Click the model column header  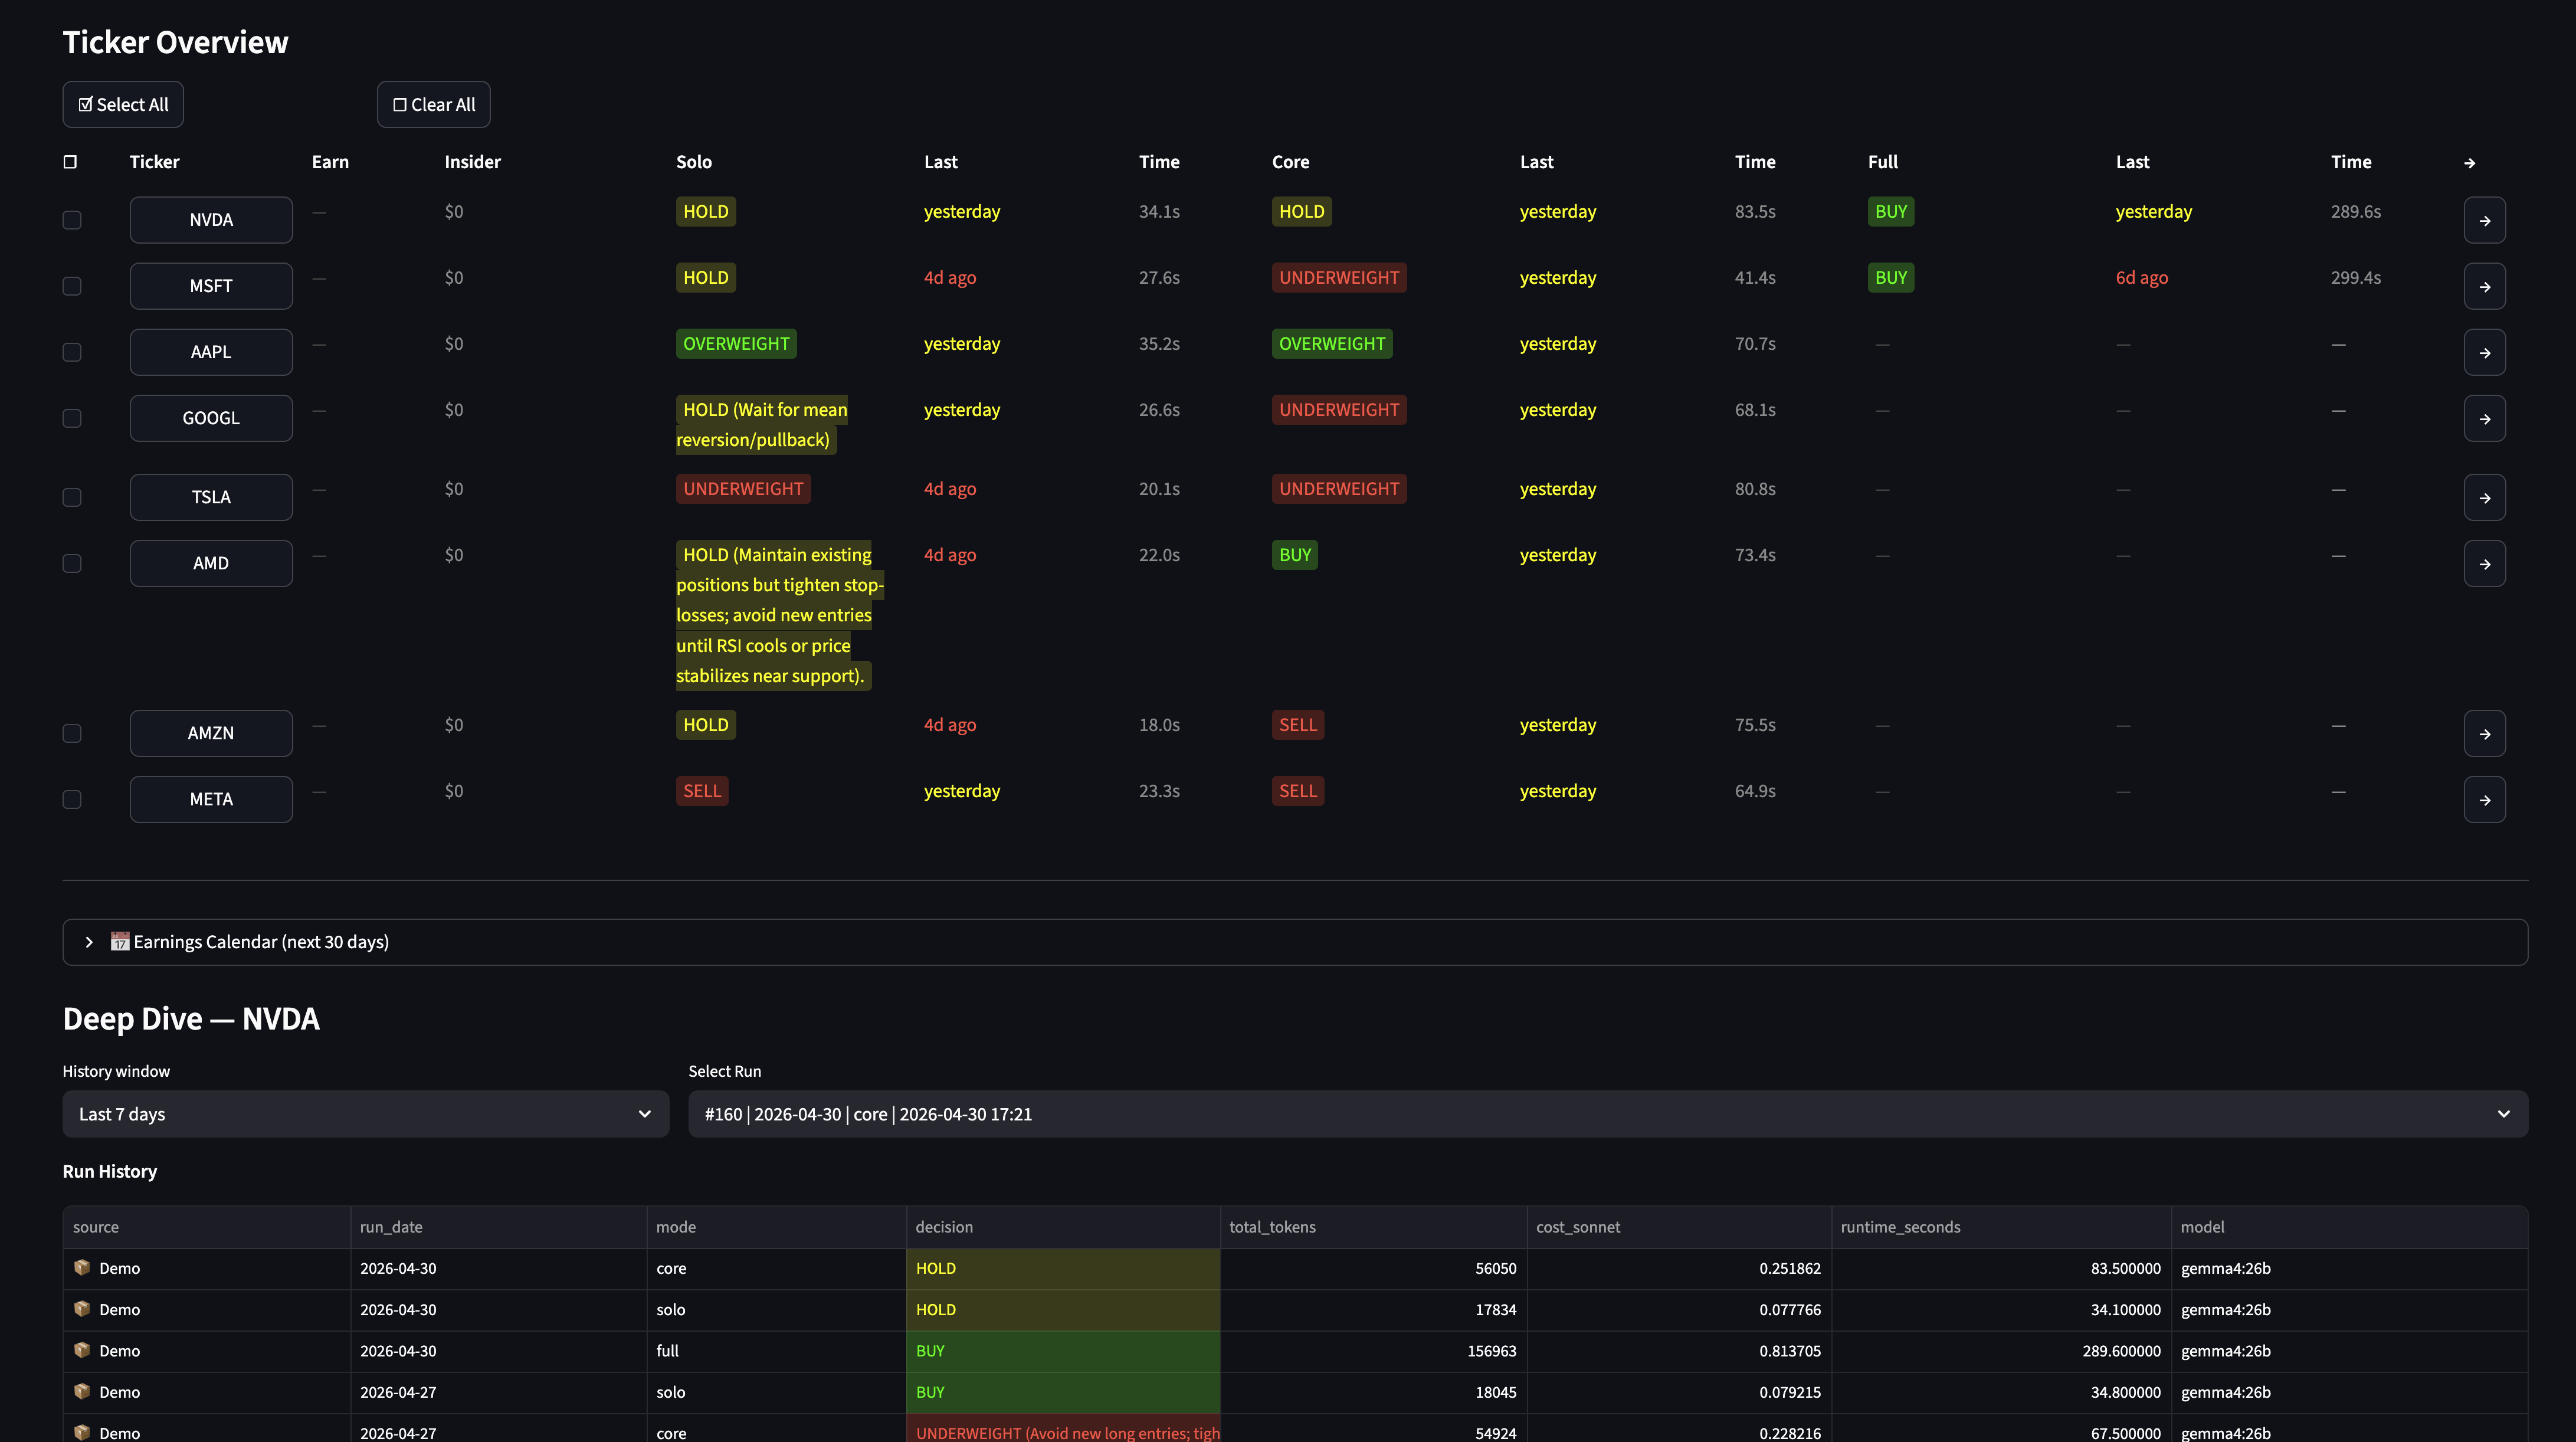pyautogui.click(x=2349, y=1227)
